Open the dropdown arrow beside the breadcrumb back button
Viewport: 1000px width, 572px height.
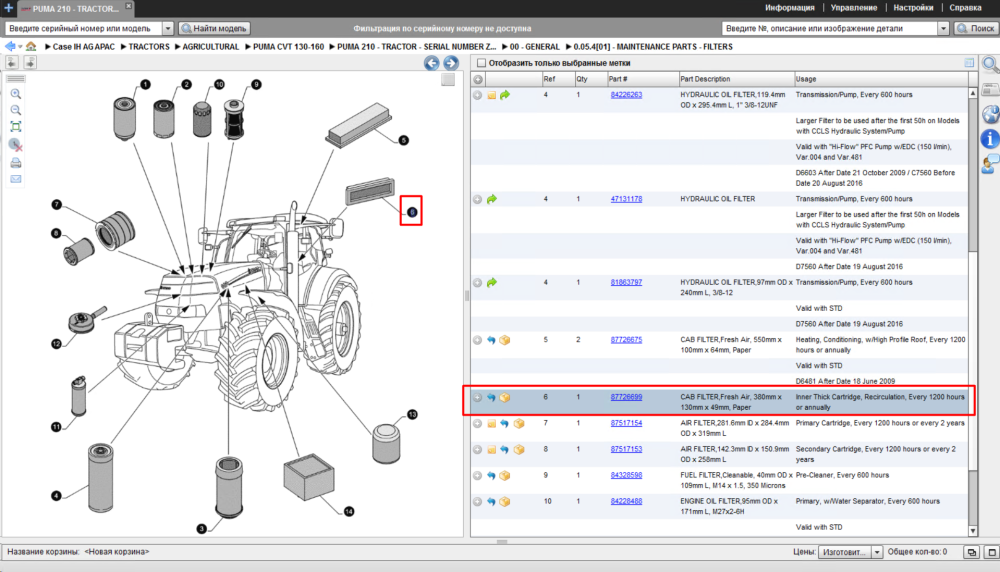(20, 47)
